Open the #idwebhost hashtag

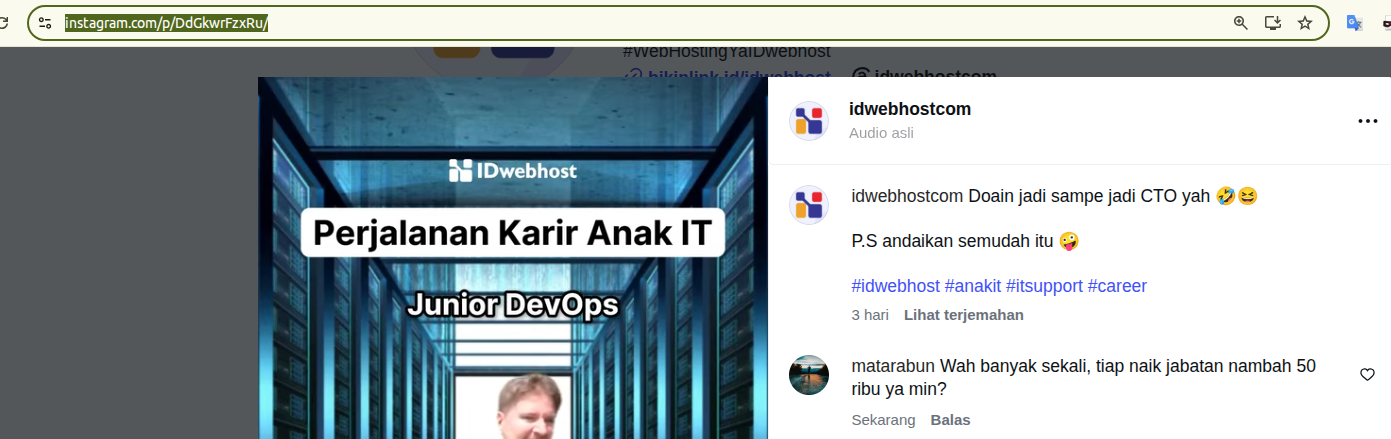896,286
